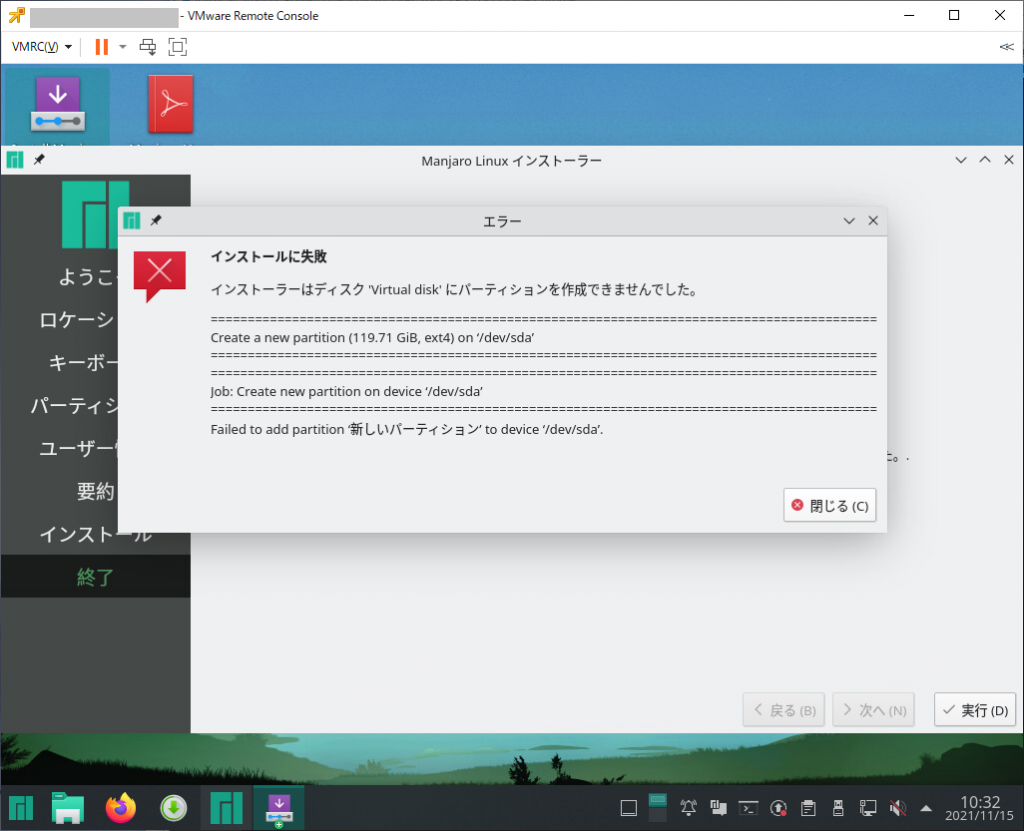Screen dimensions: 1024x831
Task: Click the 'Failed to add partition' message
Action: 406,429
